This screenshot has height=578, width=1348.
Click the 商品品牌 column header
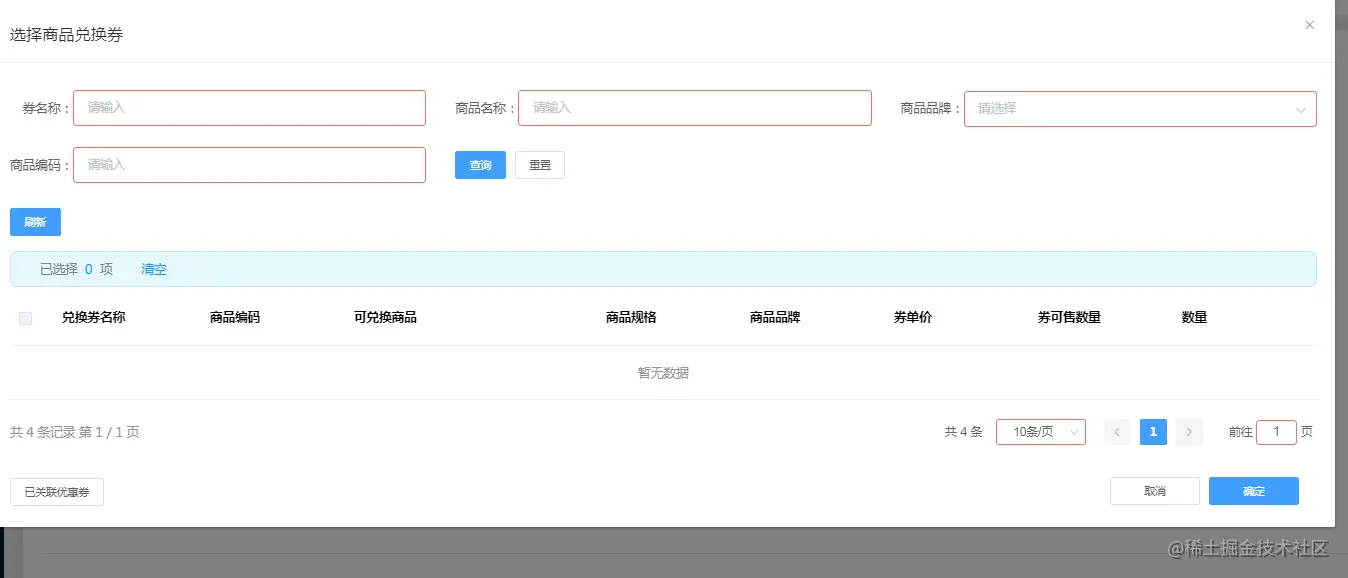coord(775,317)
